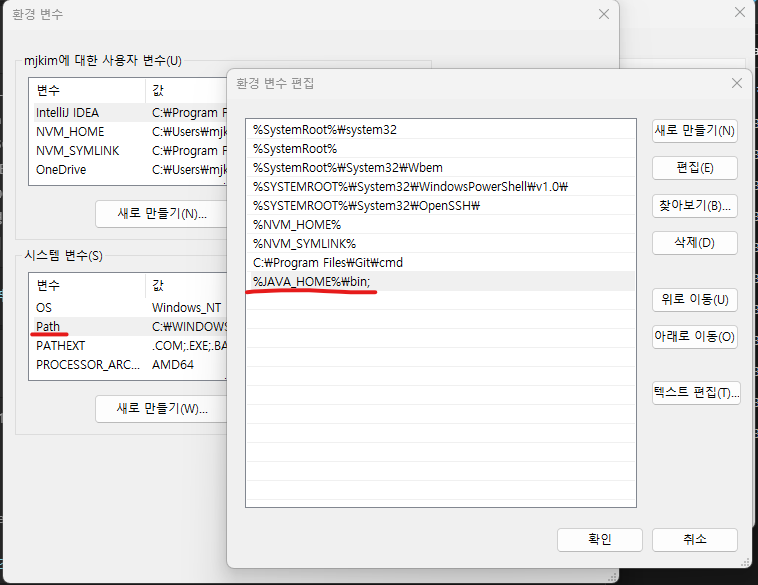Select the OS system variable row
This screenshot has width=758, height=585.
129,307
